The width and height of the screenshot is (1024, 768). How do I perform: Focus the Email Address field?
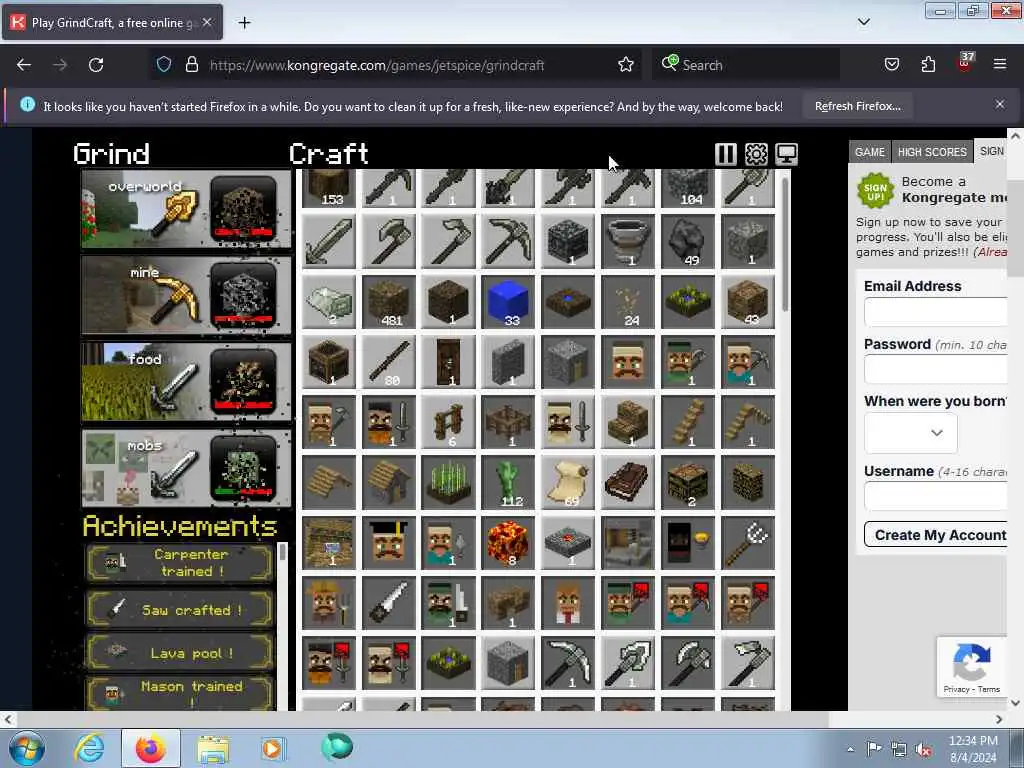[x=935, y=312]
